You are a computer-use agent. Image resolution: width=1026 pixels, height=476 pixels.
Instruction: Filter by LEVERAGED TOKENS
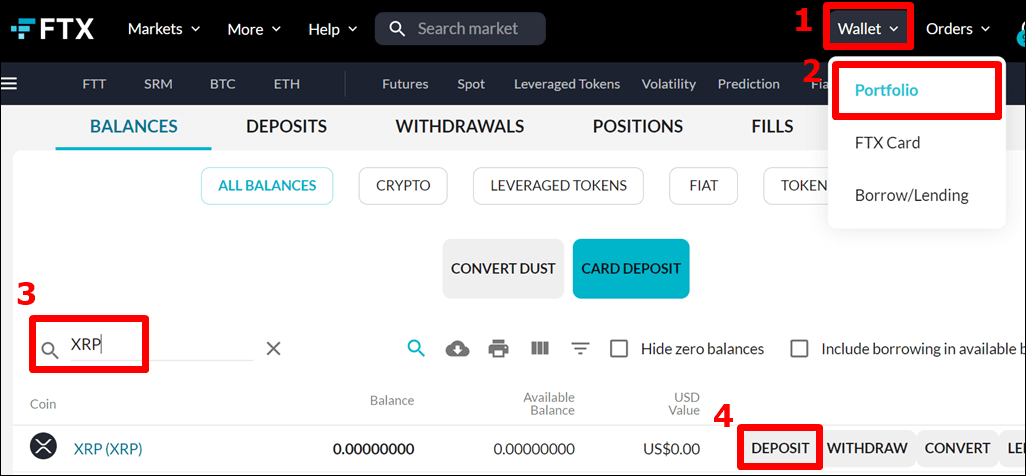pos(558,186)
